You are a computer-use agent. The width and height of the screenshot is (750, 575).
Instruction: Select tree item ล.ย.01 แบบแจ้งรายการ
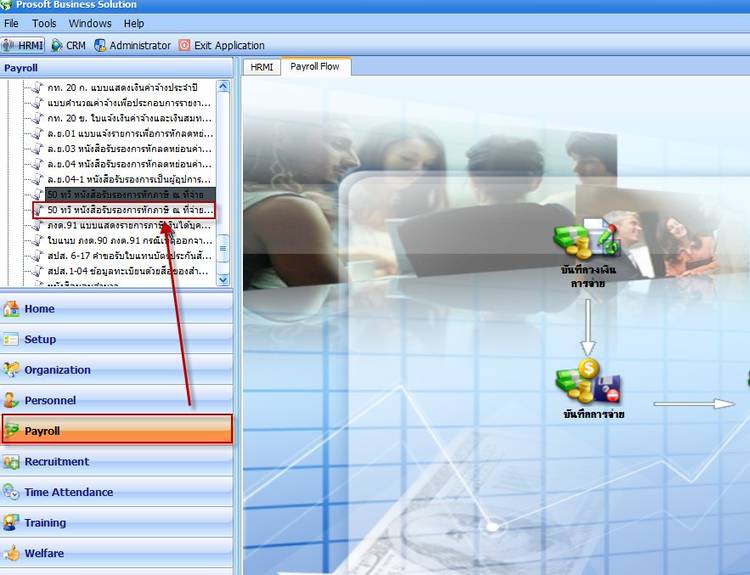pos(128,133)
